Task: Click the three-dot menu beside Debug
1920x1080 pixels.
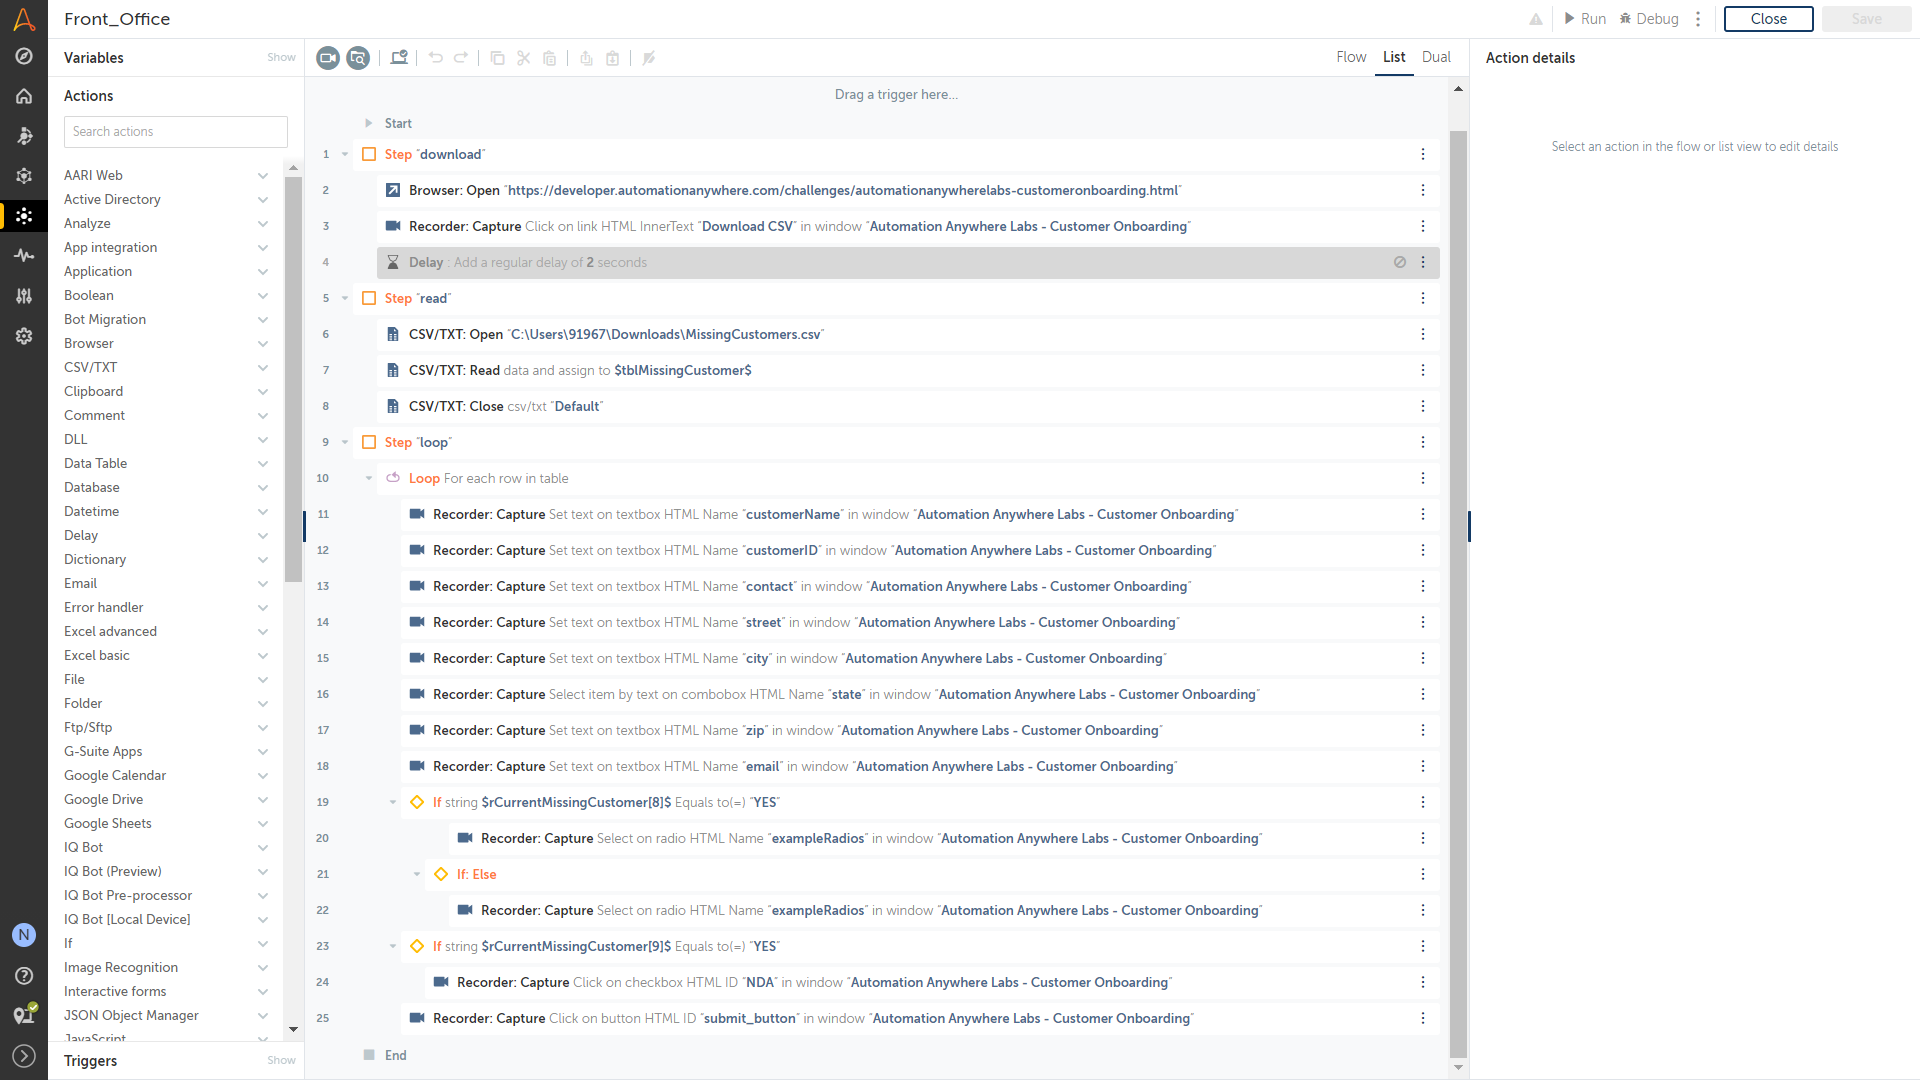Action: point(1698,19)
